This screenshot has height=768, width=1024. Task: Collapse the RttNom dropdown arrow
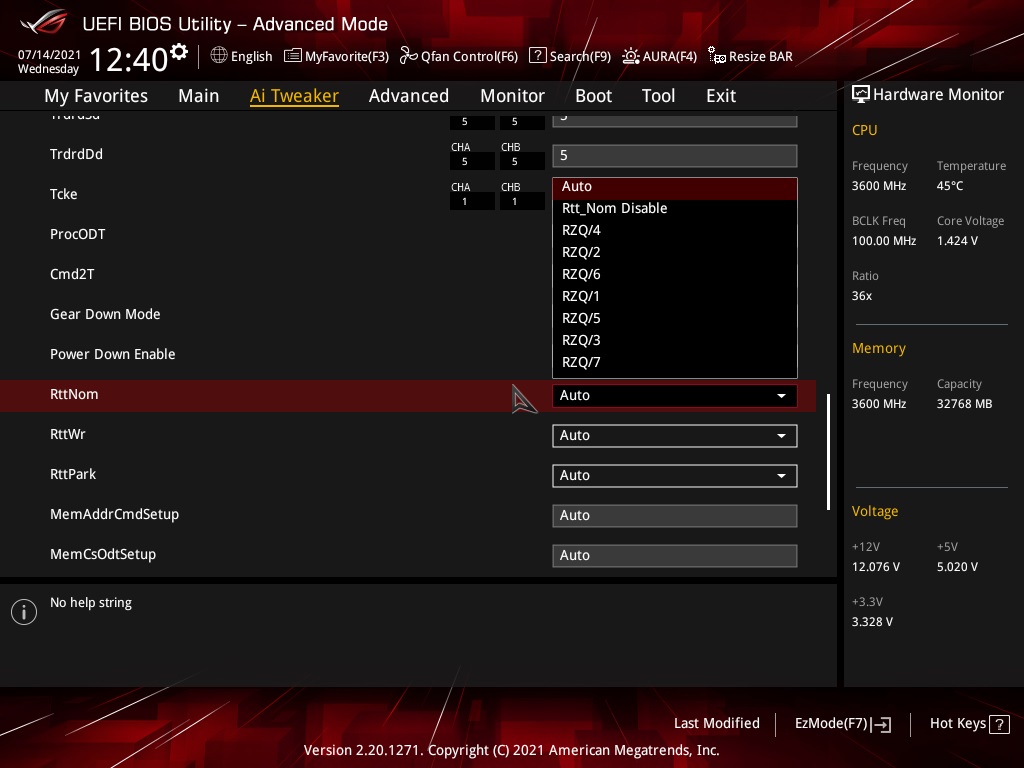781,396
